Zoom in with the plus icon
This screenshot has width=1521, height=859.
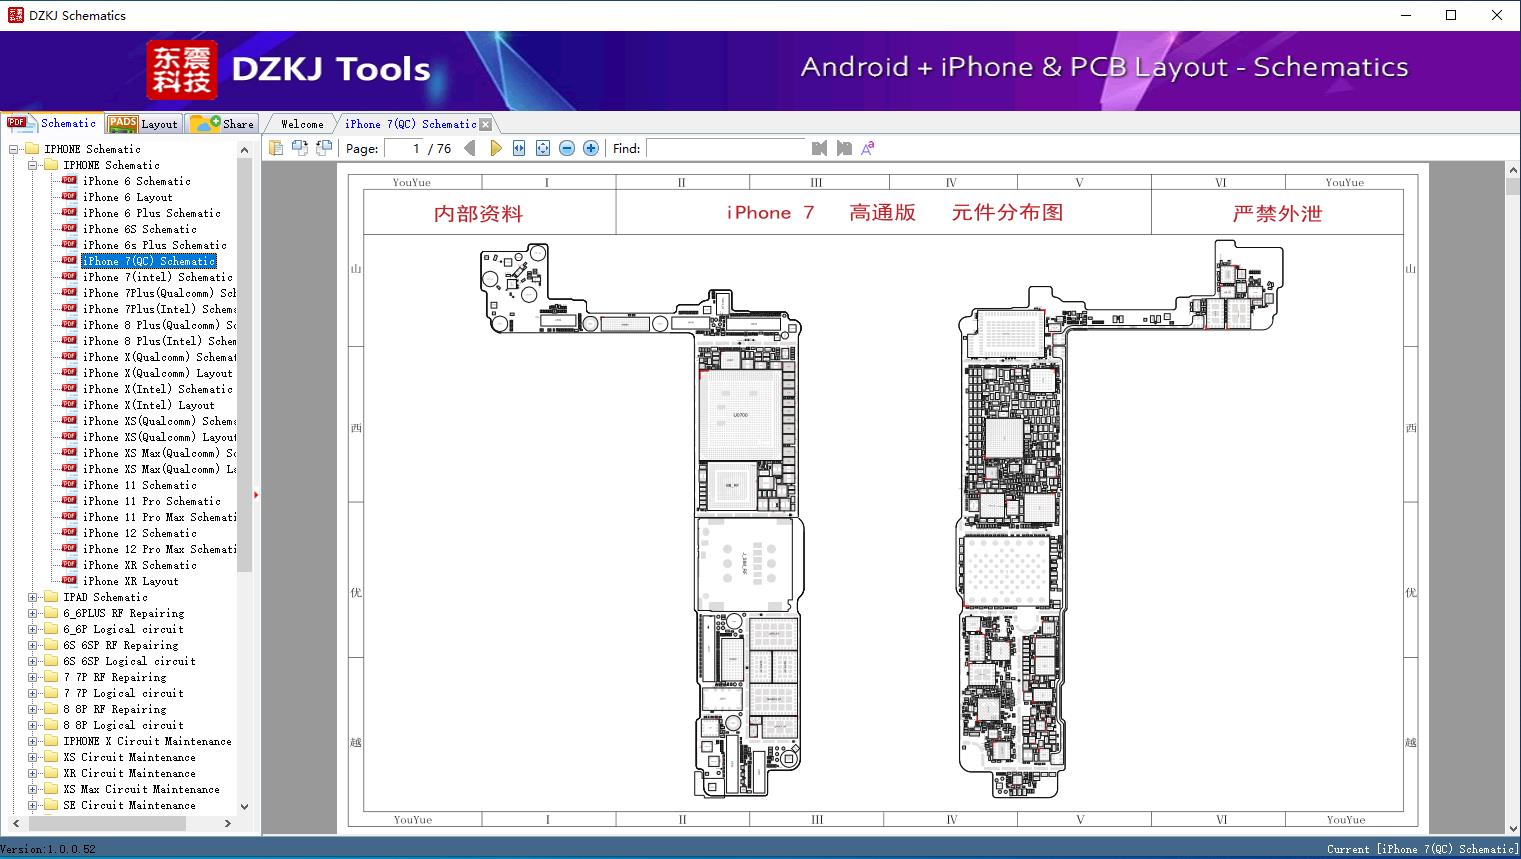[x=591, y=148]
